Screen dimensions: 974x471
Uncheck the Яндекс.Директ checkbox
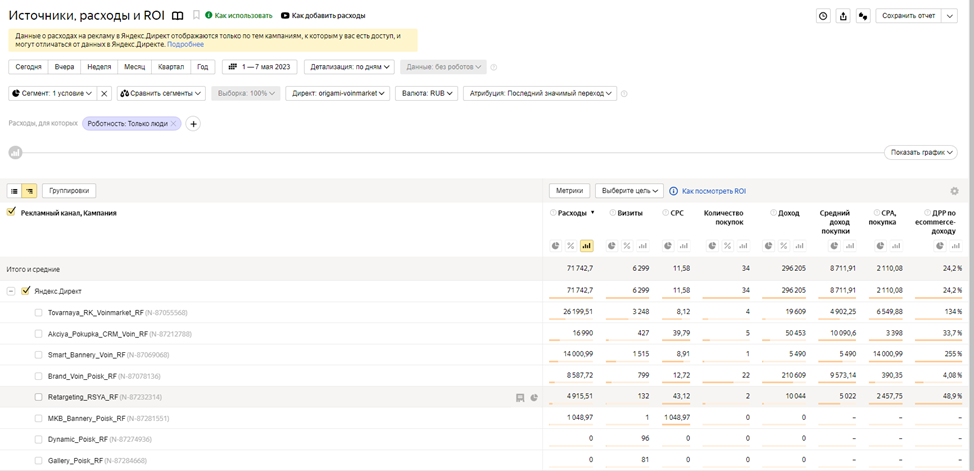click(26, 291)
